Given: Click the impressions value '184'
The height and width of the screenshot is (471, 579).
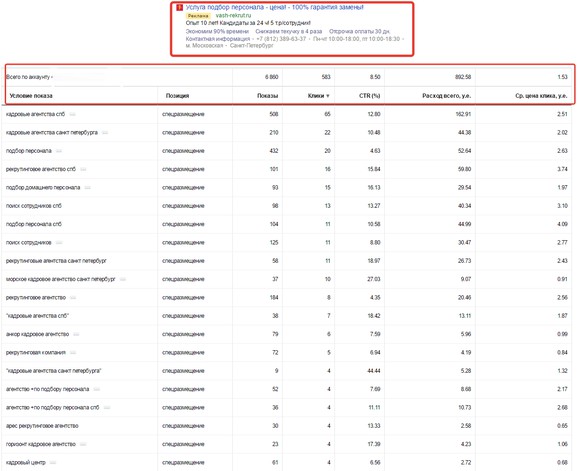Looking at the screenshot, I should click(x=274, y=298).
